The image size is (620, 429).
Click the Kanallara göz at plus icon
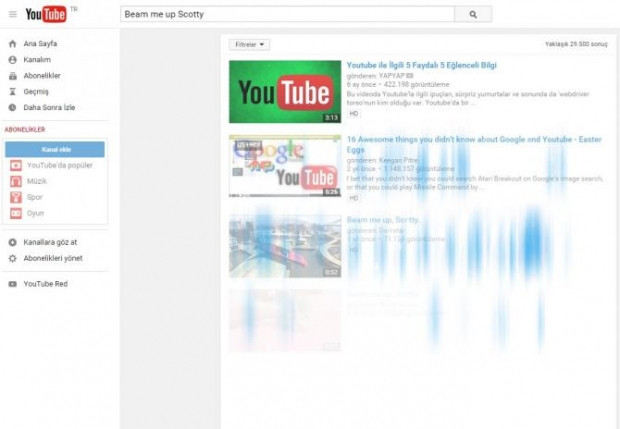(13, 242)
